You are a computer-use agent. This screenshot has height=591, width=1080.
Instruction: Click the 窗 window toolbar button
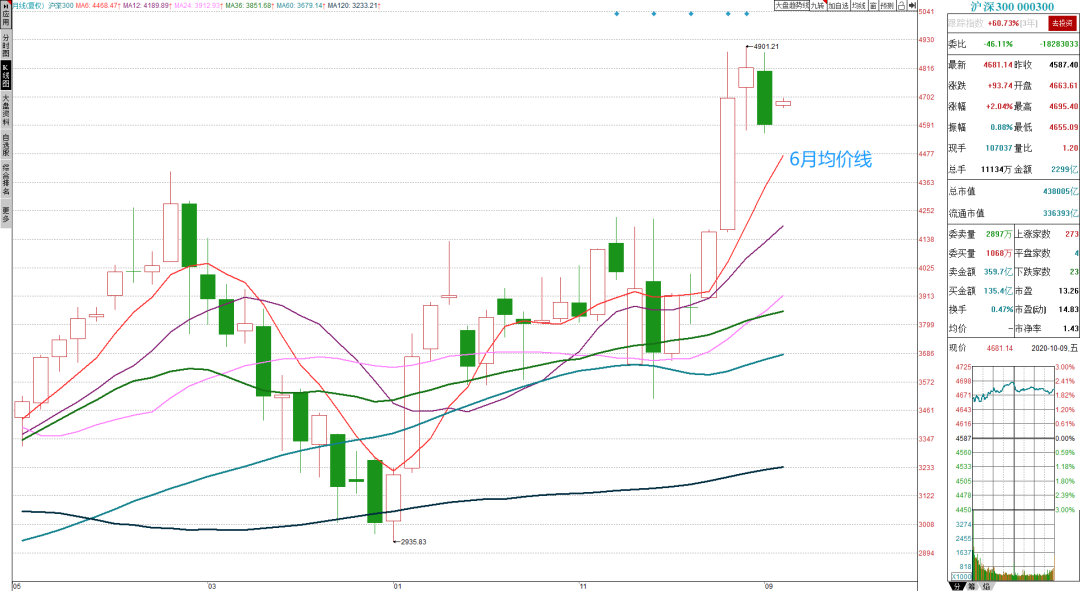(873, 6)
